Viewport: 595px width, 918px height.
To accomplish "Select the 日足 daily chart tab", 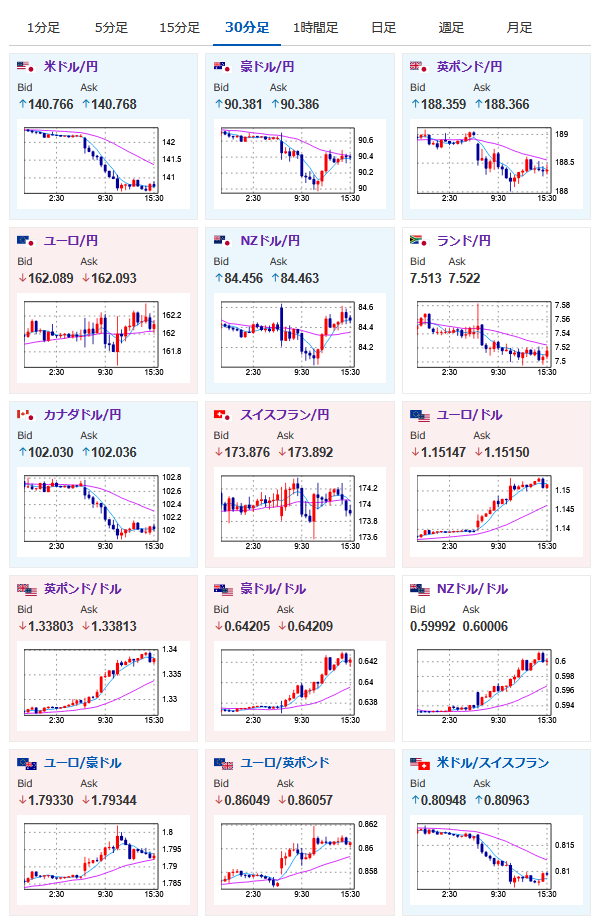I will (383, 28).
